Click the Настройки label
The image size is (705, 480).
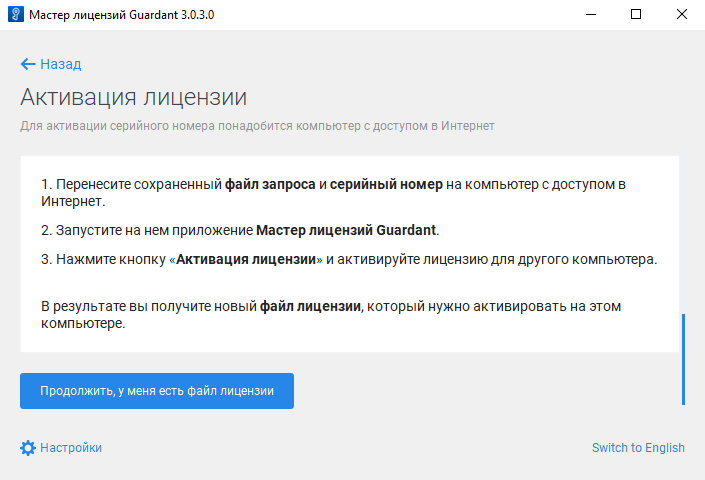coord(70,448)
